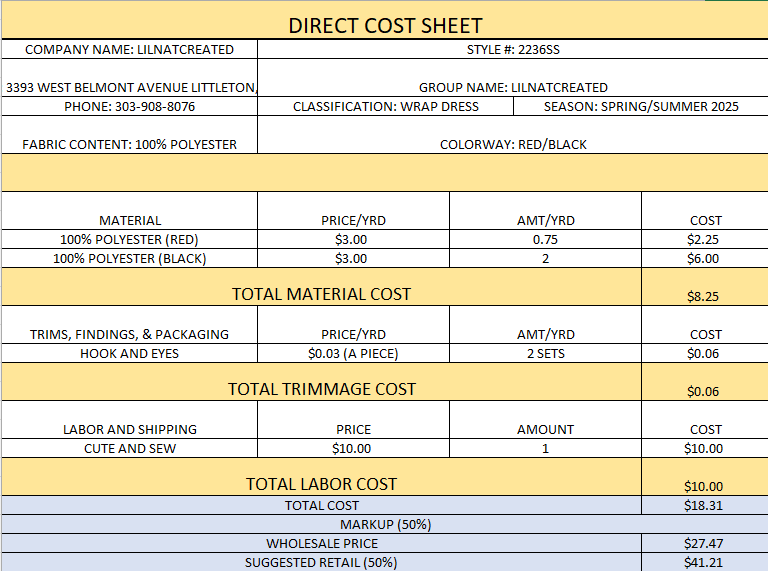Viewport: 768px width, 571px height.
Task: Click the $2.25 cost cell
Action: coord(705,239)
